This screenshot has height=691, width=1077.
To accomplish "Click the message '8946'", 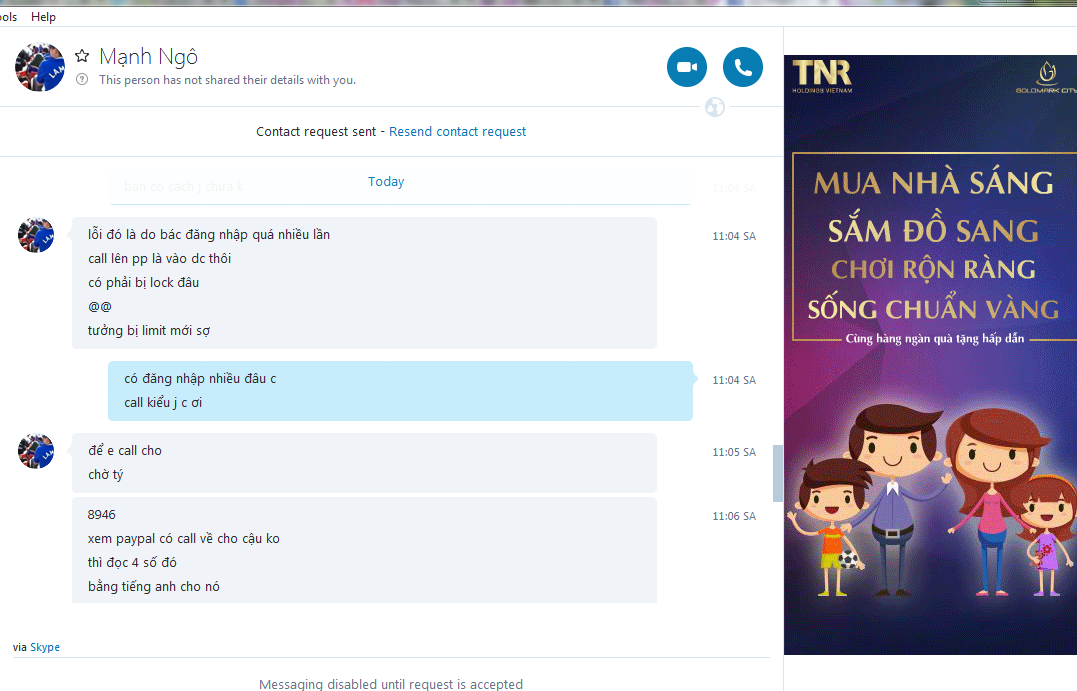I will (x=102, y=515).
